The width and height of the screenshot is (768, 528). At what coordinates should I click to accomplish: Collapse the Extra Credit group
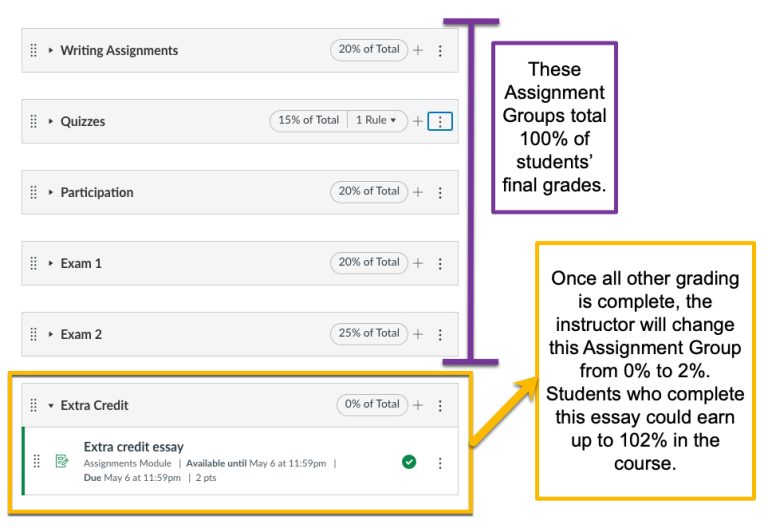coord(51,406)
